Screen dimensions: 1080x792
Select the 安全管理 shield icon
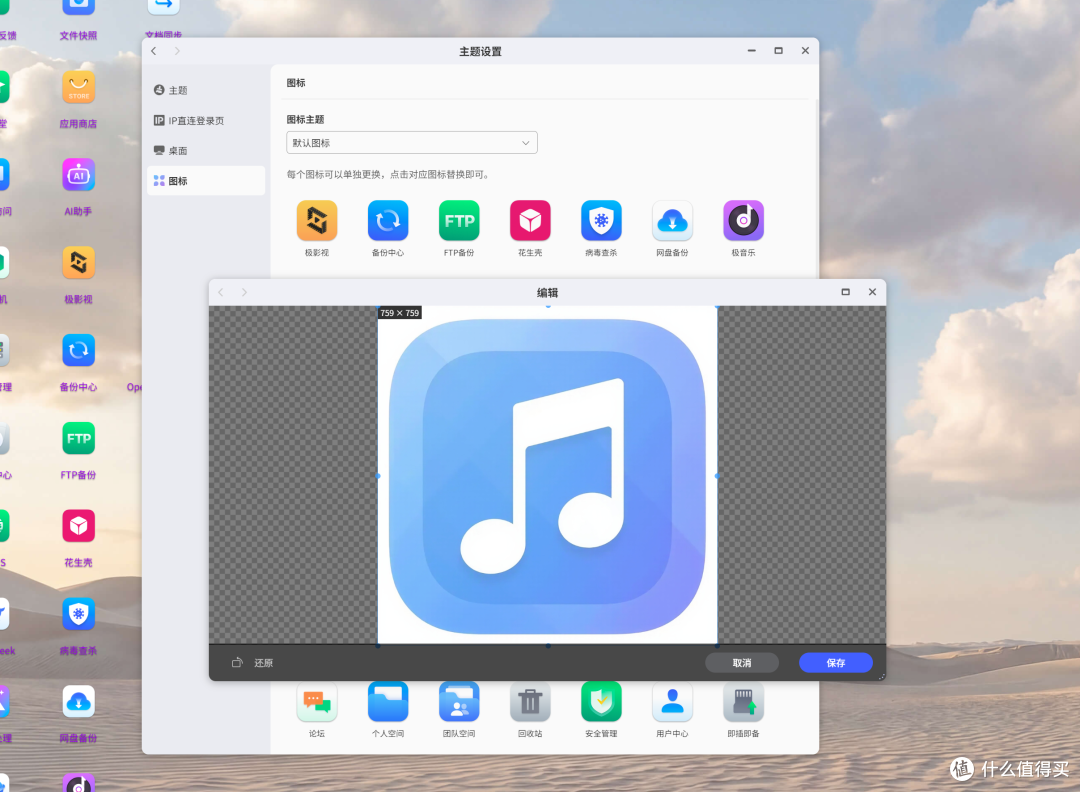coord(601,702)
